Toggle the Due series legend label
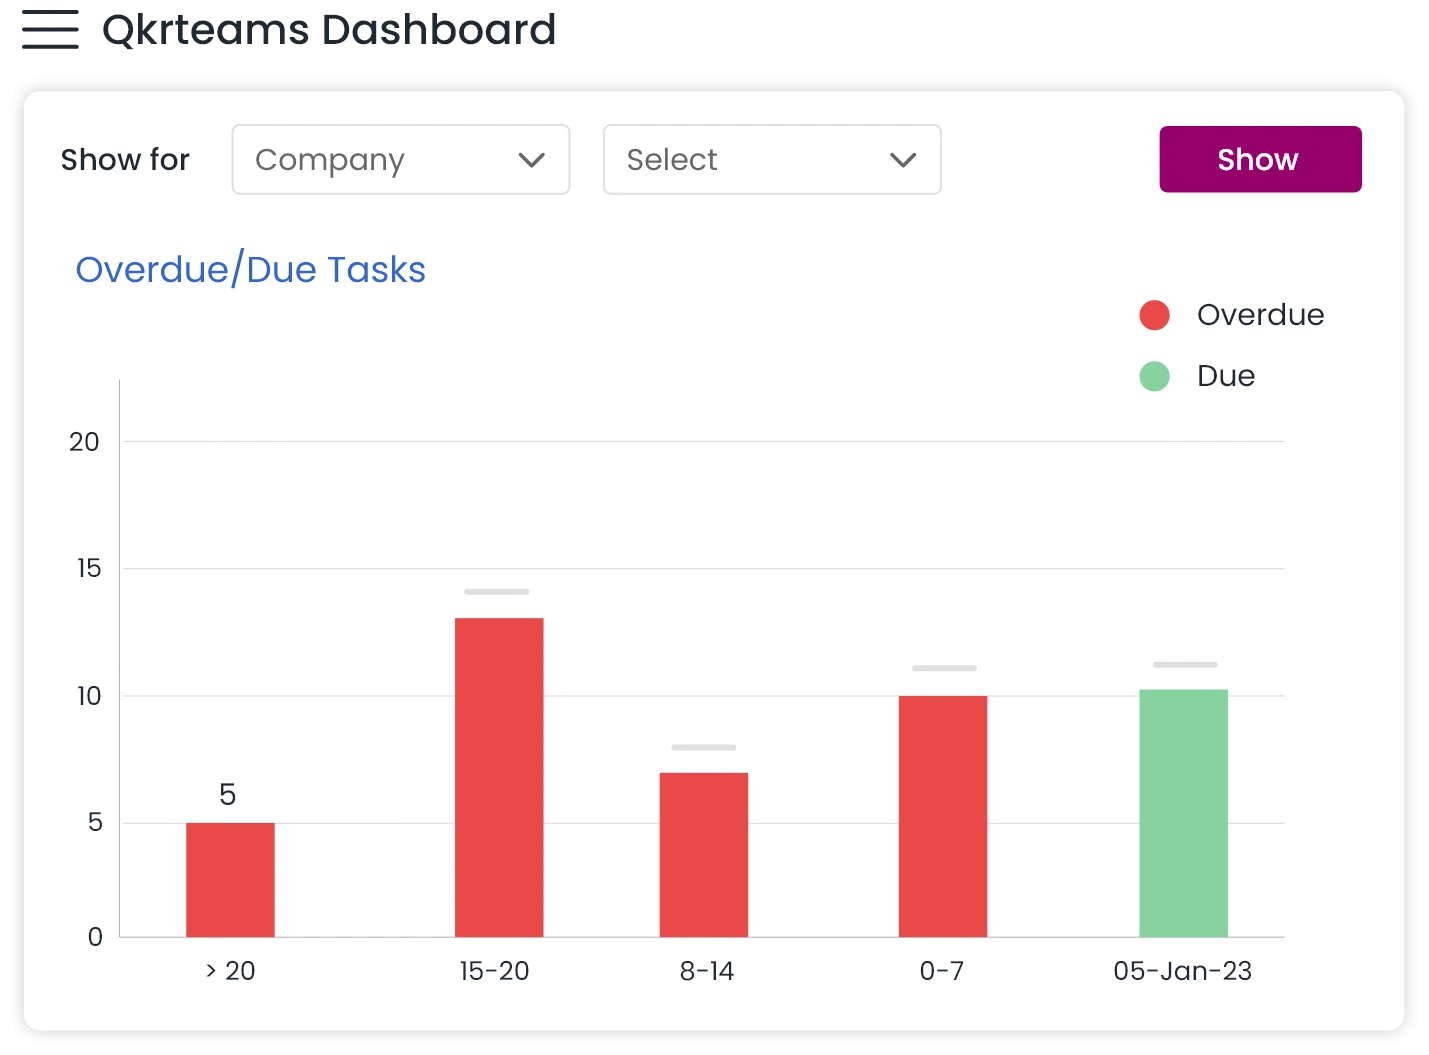1429x1055 pixels. pyautogui.click(x=1225, y=376)
